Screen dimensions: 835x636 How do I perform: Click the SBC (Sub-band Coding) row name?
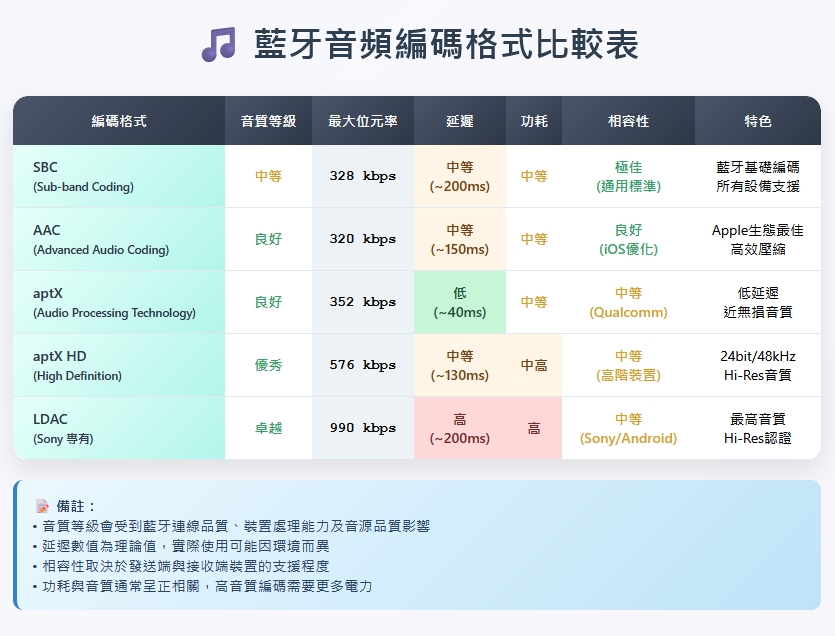119,176
